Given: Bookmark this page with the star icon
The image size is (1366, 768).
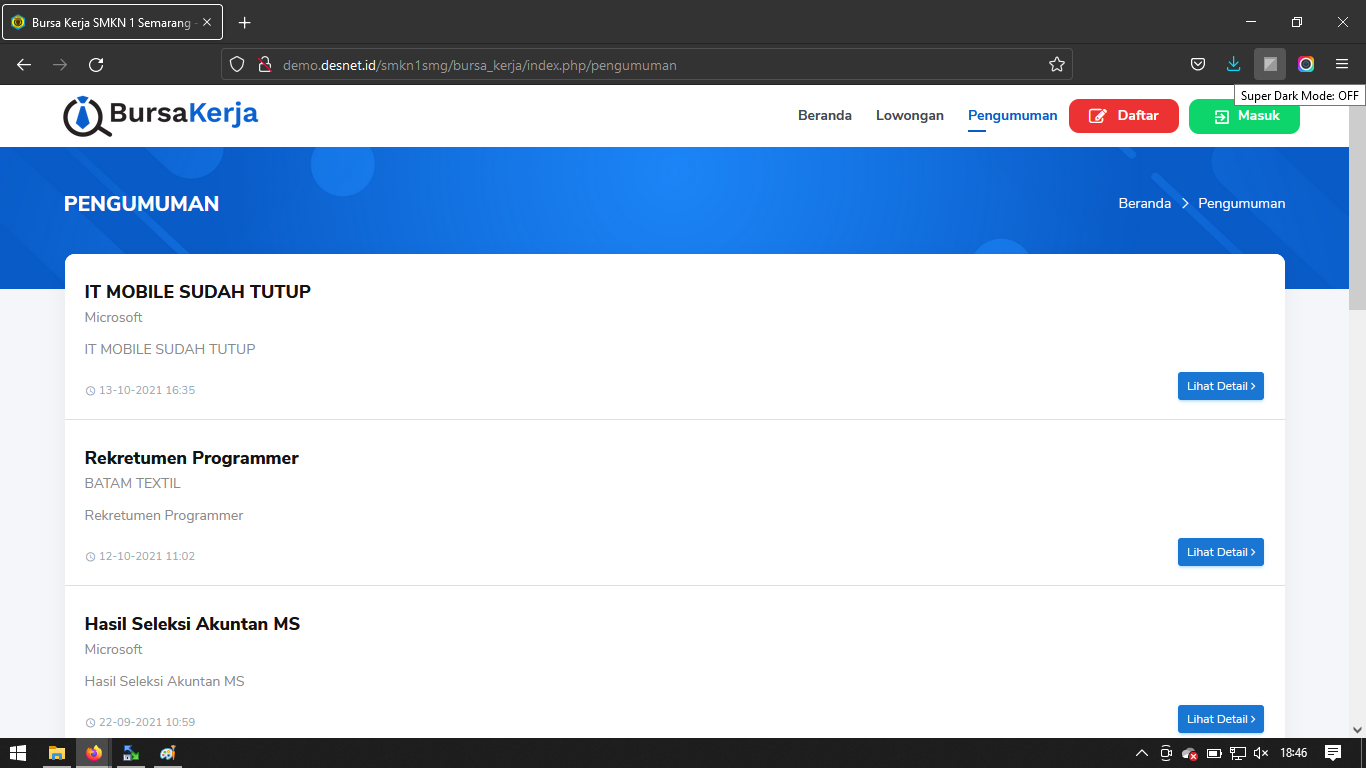Looking at the screenshot, I should click(x=1056, y=65).
